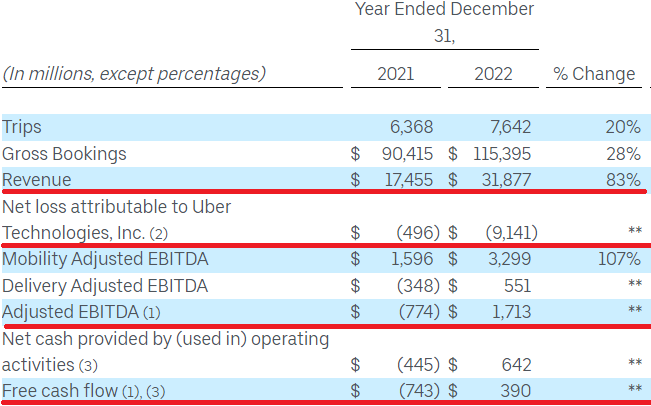Click the 20% change value for Trips

coord(623,127)
